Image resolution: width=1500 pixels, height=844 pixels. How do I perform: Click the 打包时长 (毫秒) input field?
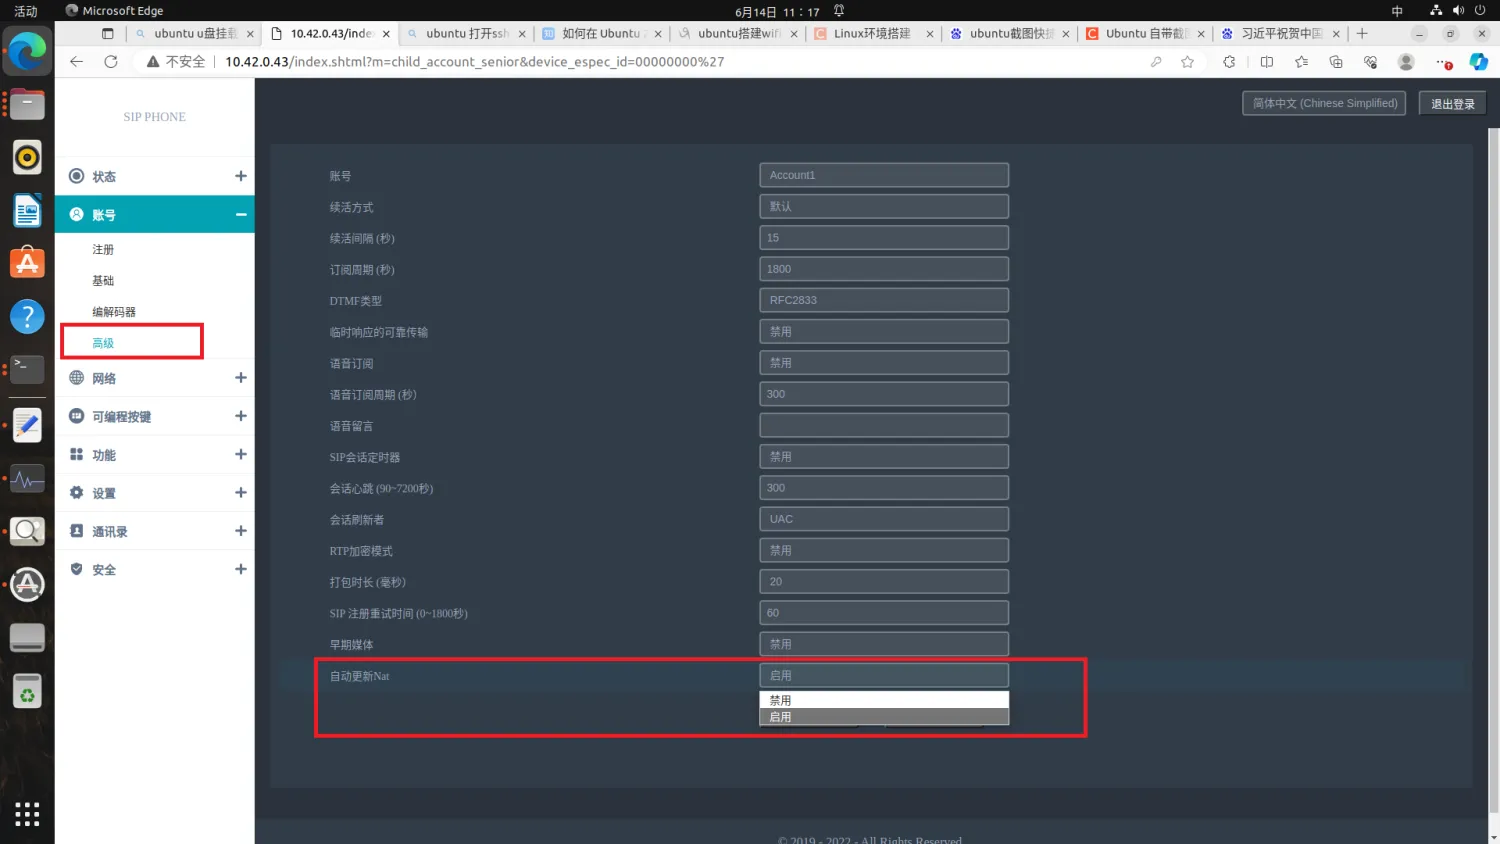point(884,581)
